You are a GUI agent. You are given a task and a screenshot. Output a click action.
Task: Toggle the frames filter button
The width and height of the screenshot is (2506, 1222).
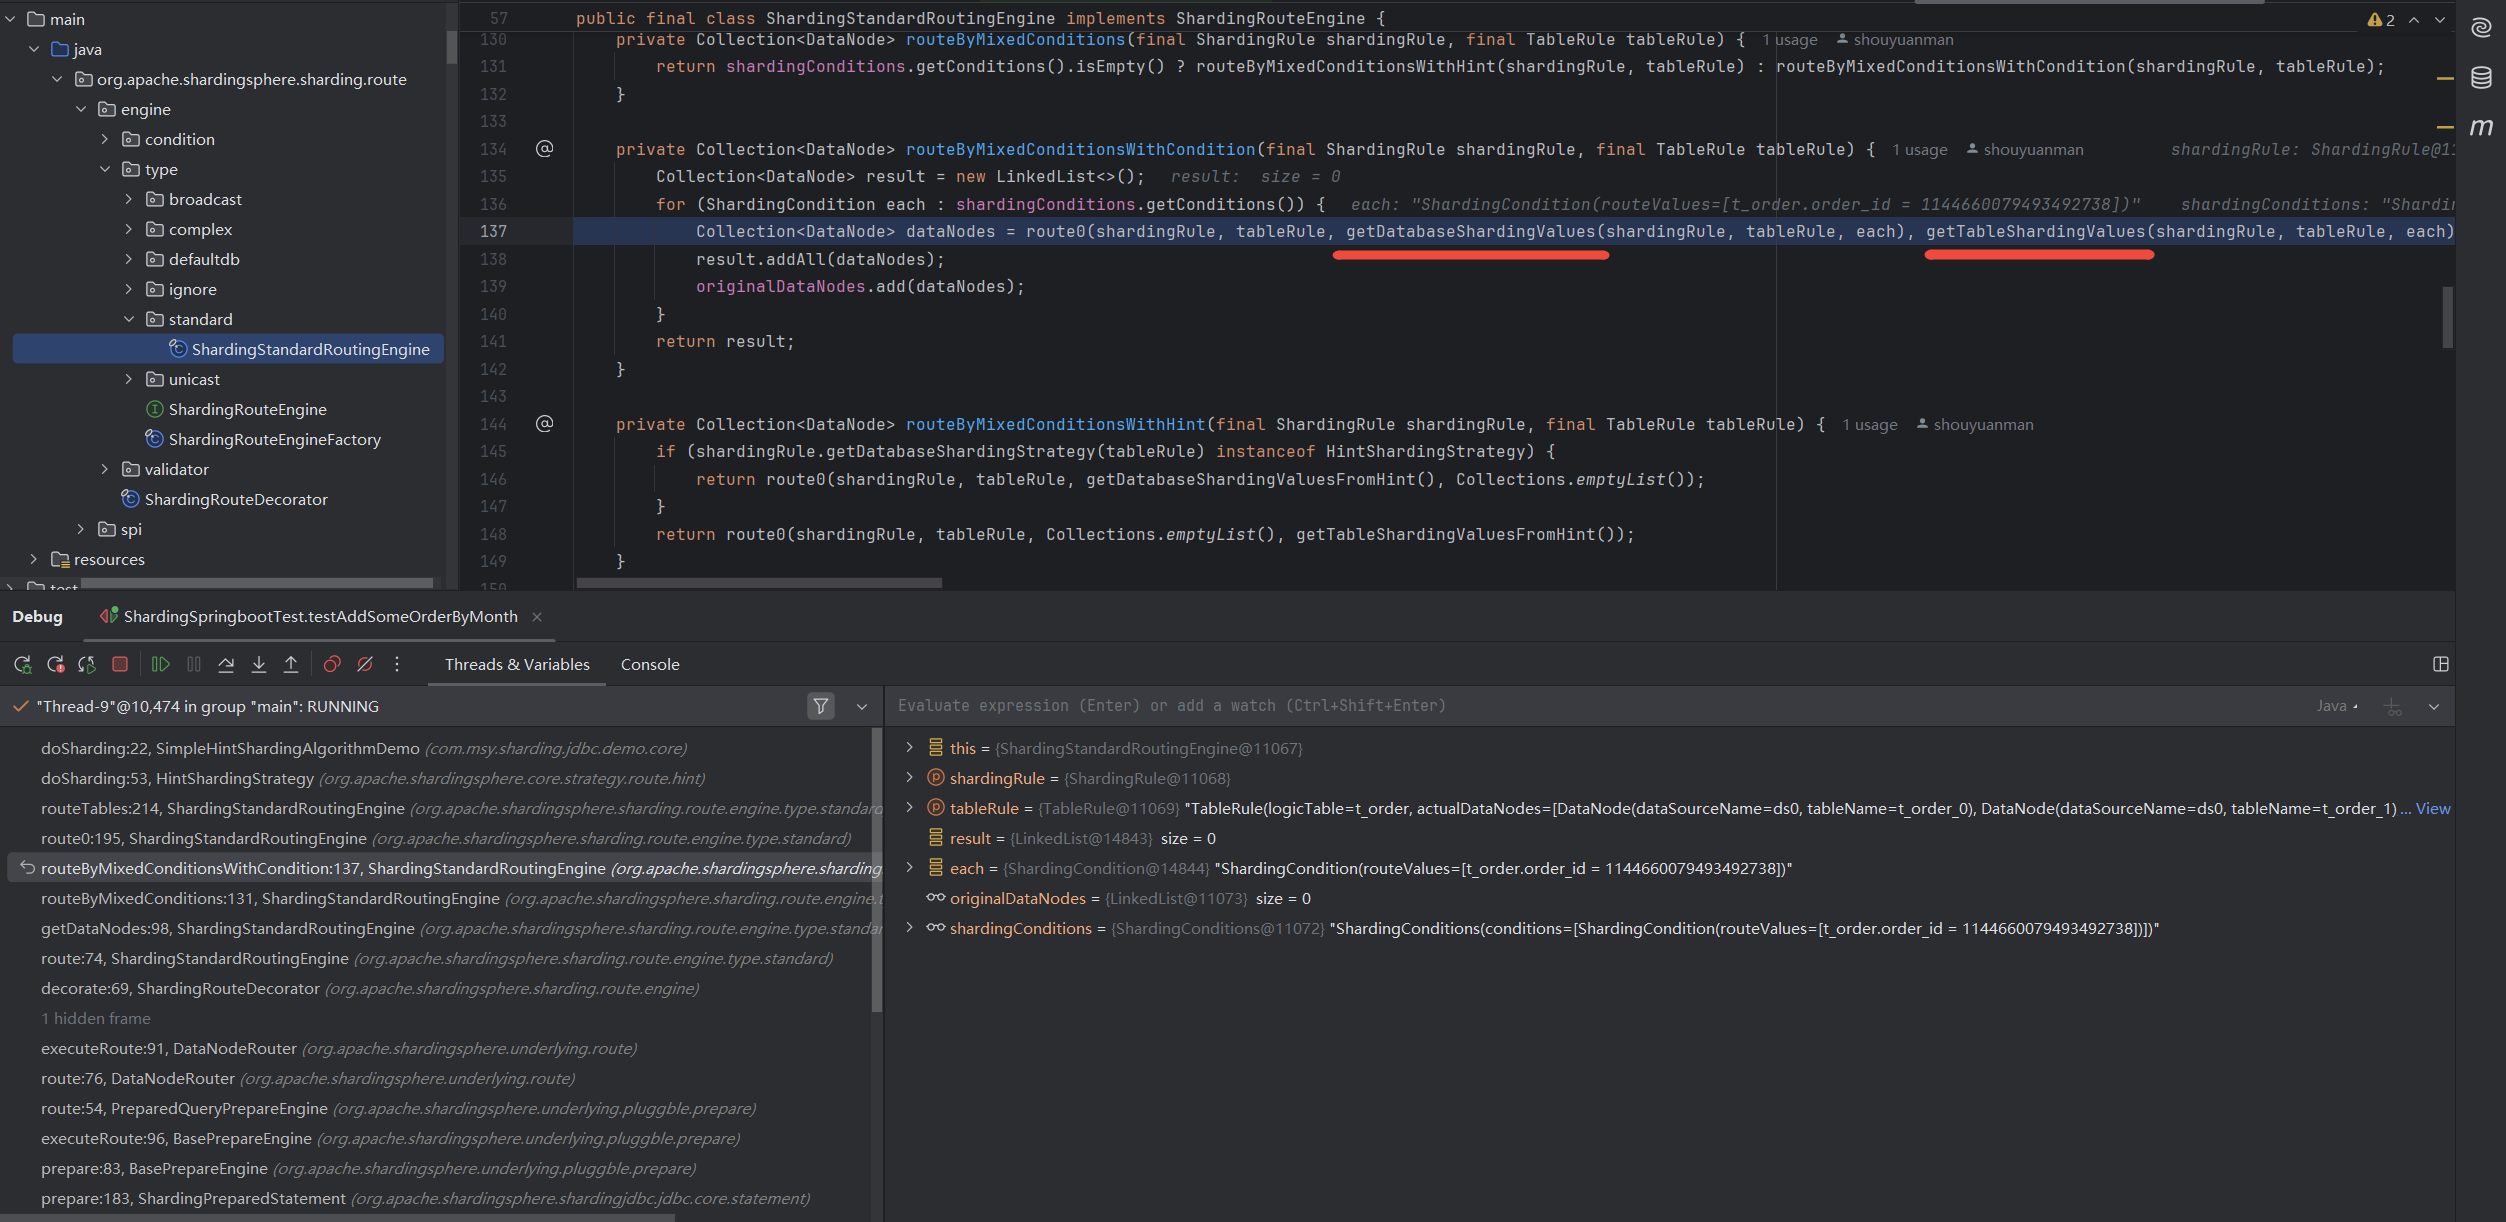pyautogui.click(x=820, y=706)
